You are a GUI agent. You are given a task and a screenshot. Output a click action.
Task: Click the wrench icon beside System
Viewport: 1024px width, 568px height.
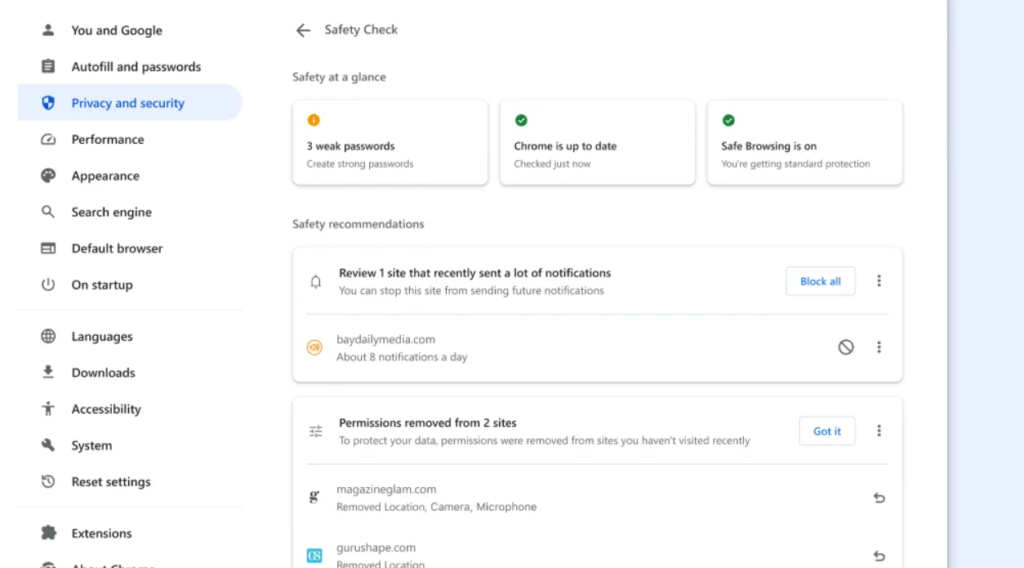[x=48, y=445]
